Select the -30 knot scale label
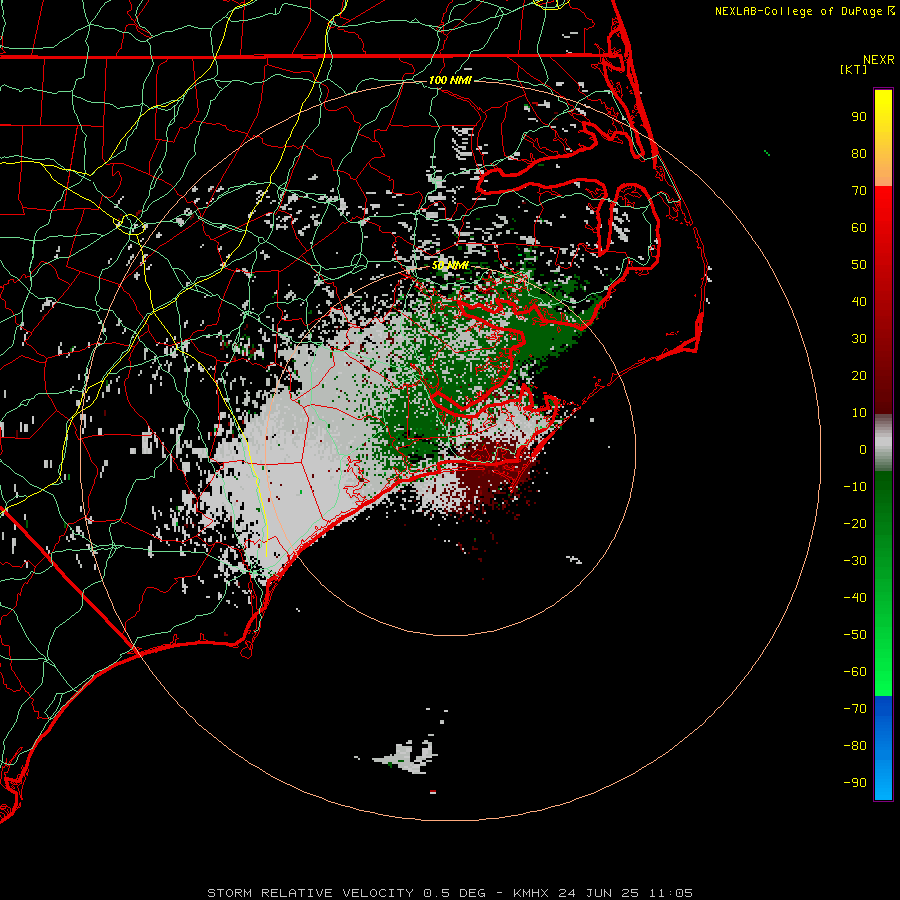Image resolution: width=900 pixels, height=900 pixels. coord(855,561)
